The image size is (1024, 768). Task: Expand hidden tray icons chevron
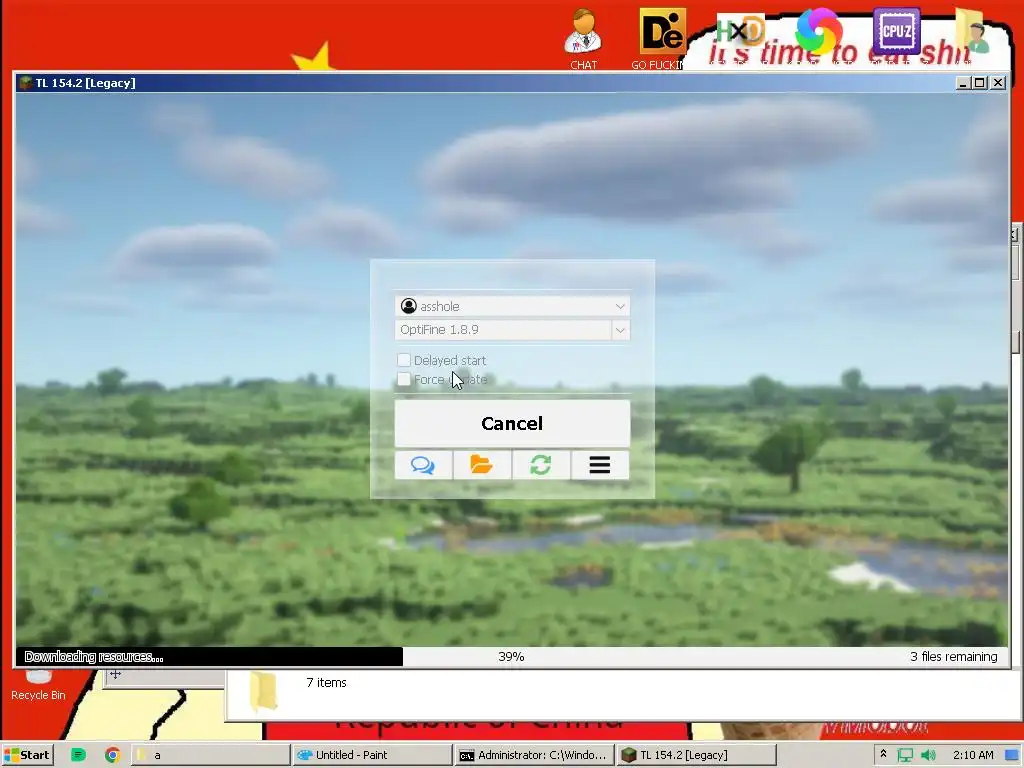883,754
